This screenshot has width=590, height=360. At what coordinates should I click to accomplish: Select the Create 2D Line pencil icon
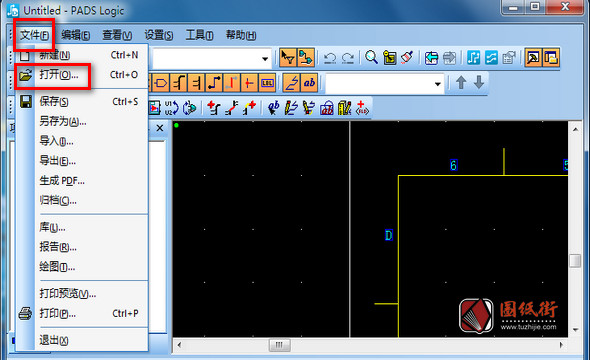click(291, 108)
